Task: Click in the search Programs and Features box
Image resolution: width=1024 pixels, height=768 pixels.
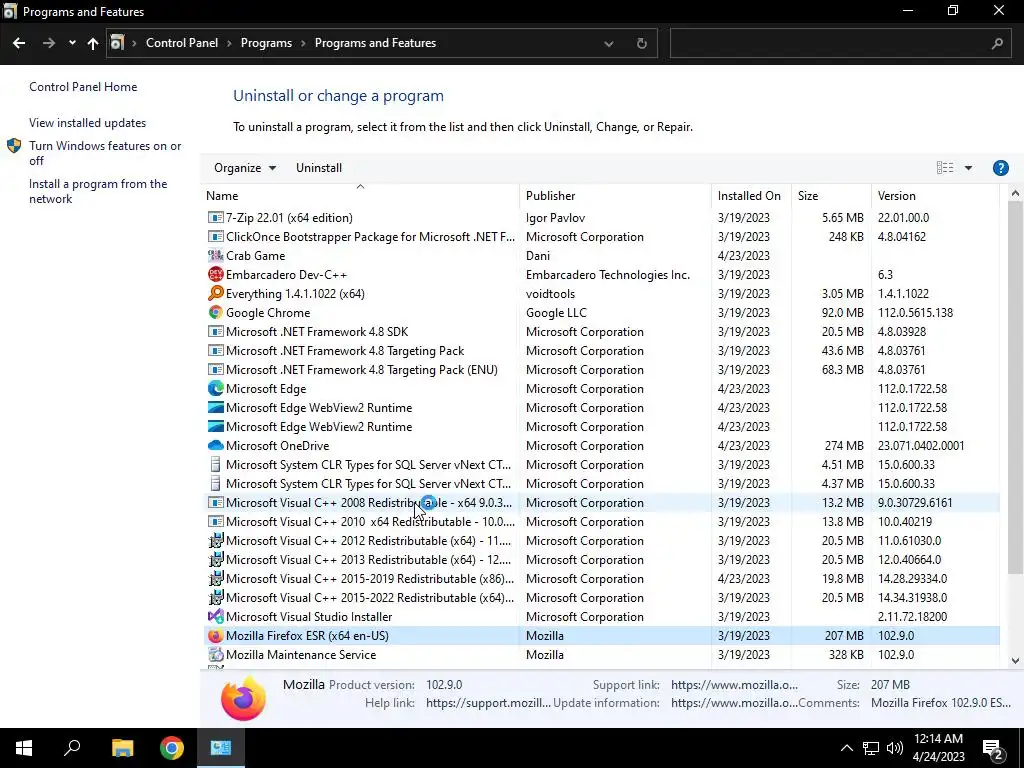Action: [x=829, y=44]
